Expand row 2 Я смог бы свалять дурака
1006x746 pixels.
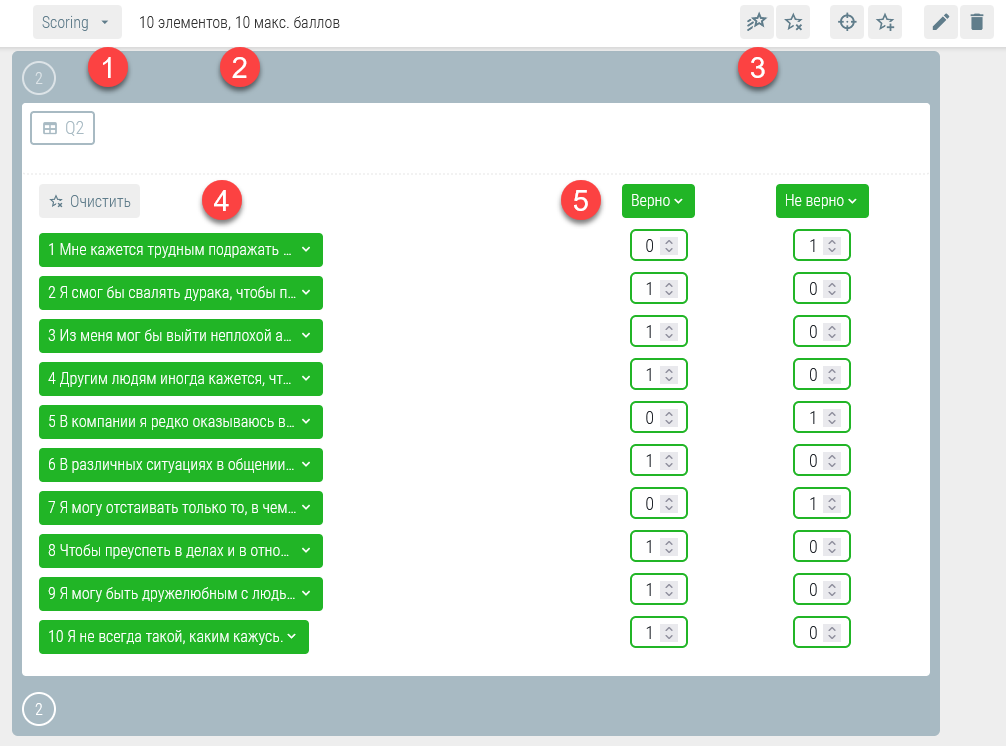(180, 292)
